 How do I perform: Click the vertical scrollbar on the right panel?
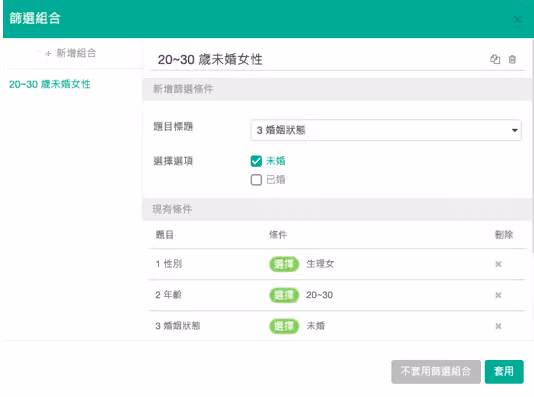coord(532,146)
